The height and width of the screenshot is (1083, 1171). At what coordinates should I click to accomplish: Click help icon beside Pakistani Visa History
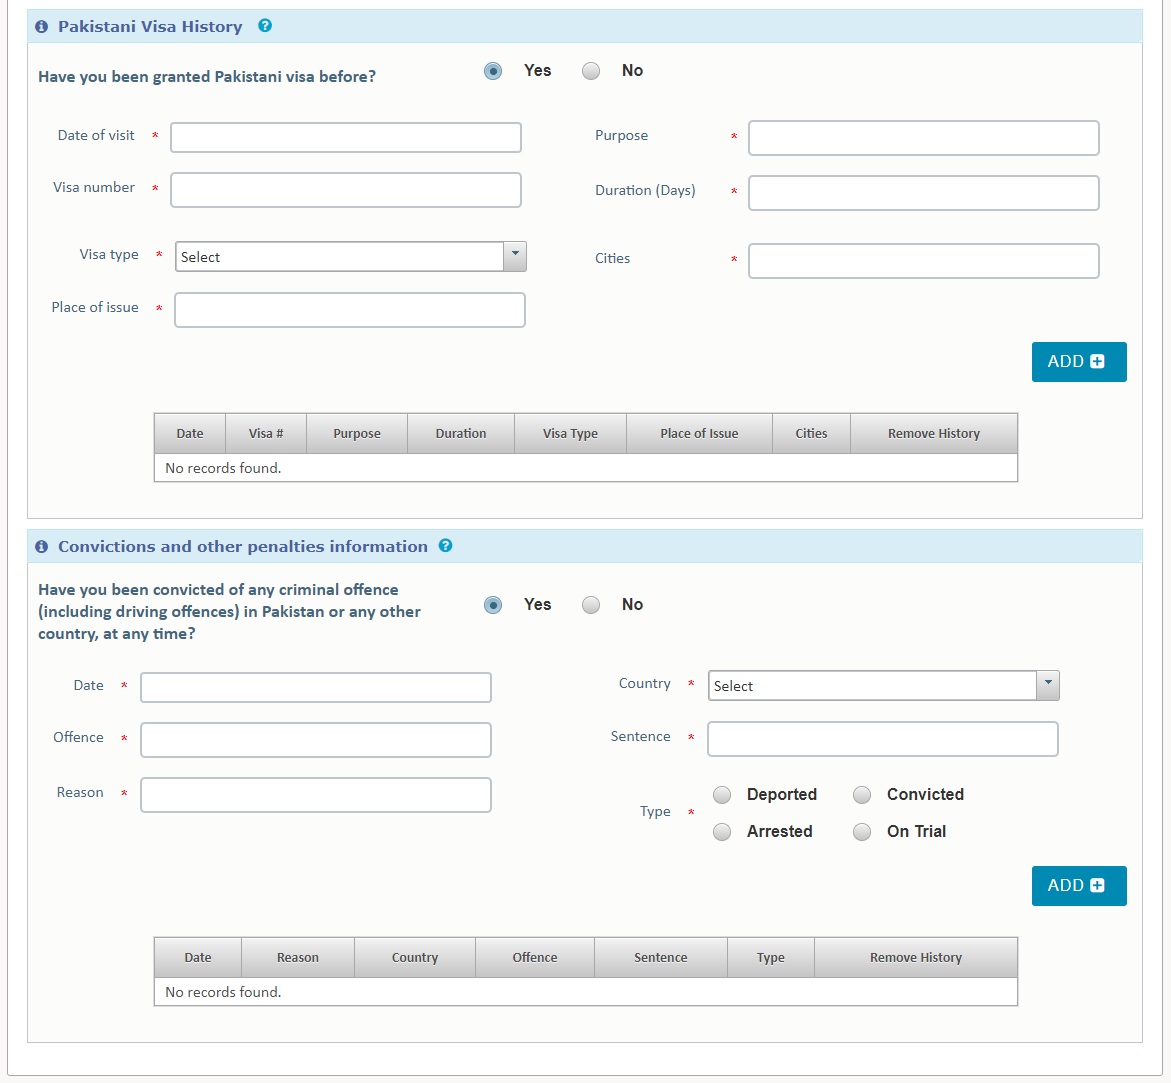pos(265,26)
